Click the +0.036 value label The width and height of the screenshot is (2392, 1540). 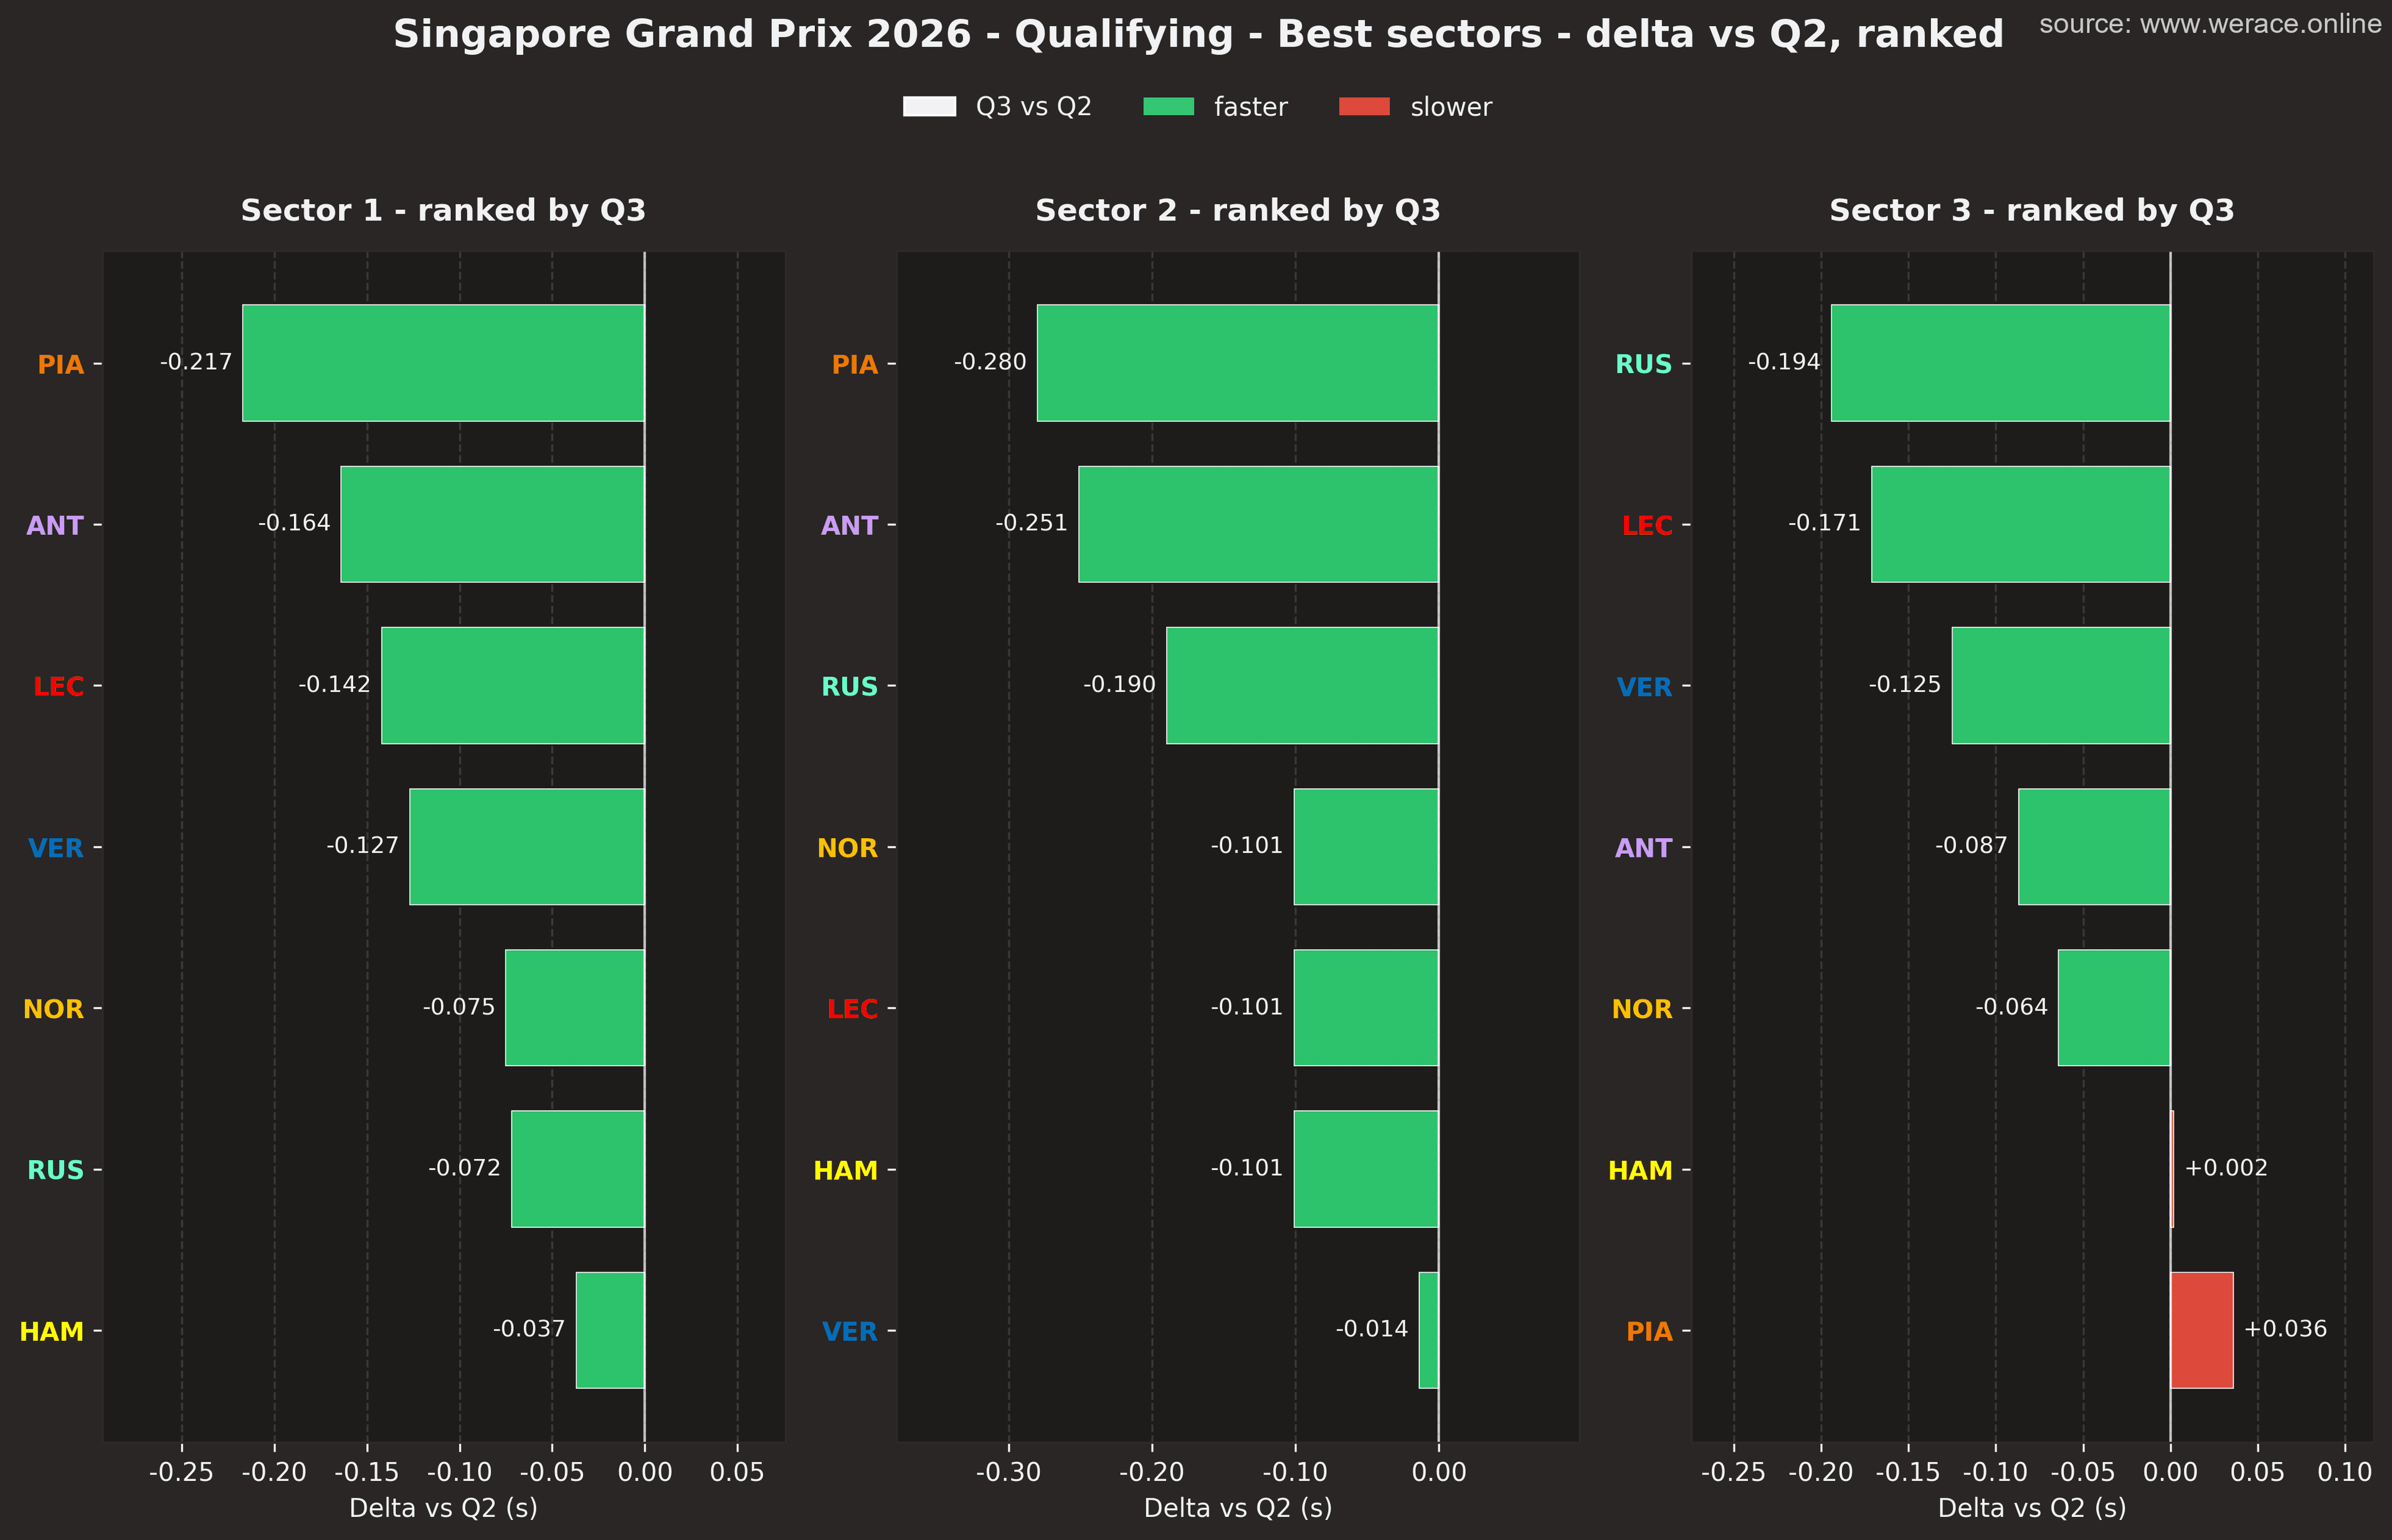pos(2285,1329)
